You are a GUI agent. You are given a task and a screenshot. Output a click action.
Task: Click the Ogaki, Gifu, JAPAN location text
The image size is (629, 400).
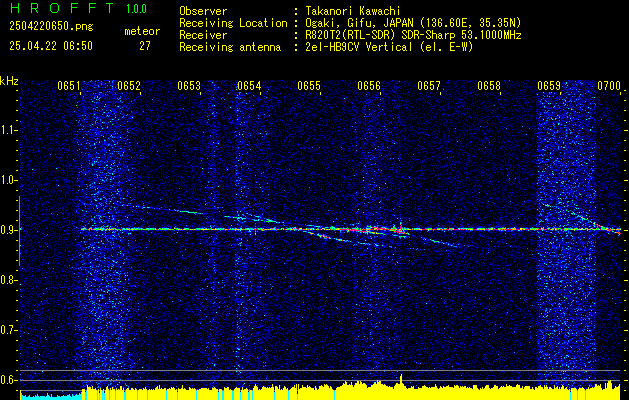(x=413, y=23)
